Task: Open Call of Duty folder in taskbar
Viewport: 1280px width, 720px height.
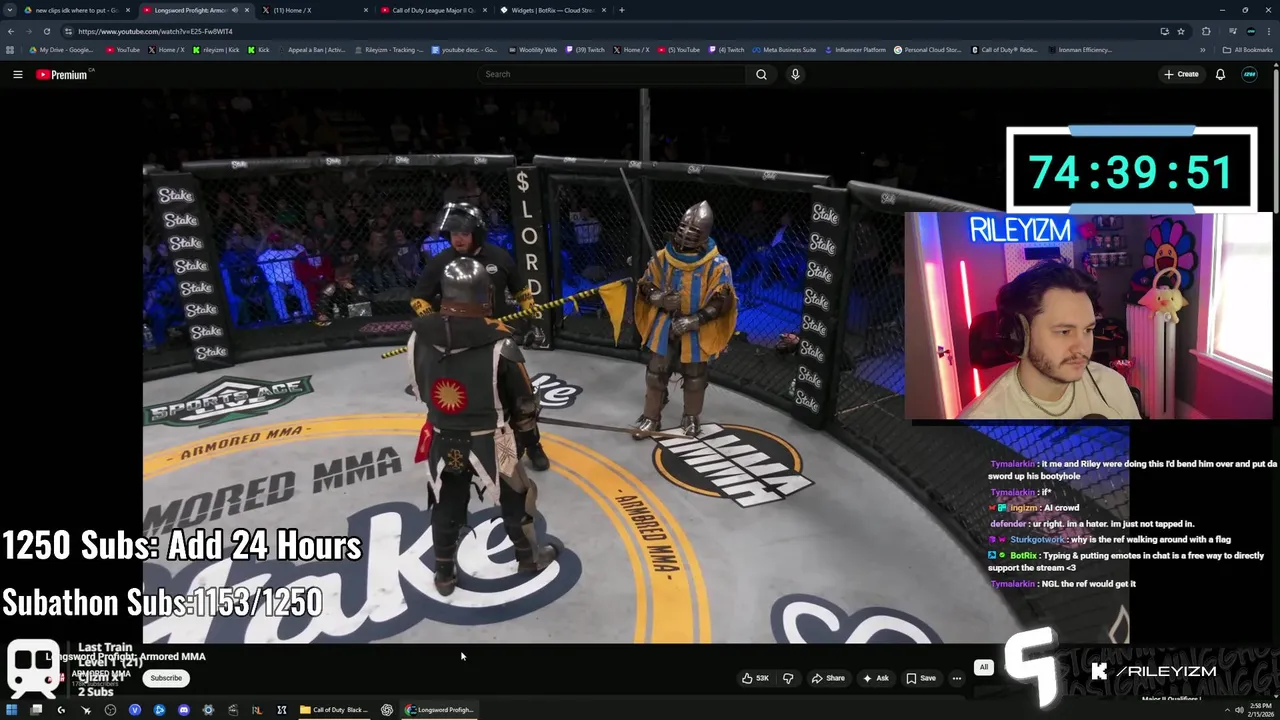Action: pos(335,710)
